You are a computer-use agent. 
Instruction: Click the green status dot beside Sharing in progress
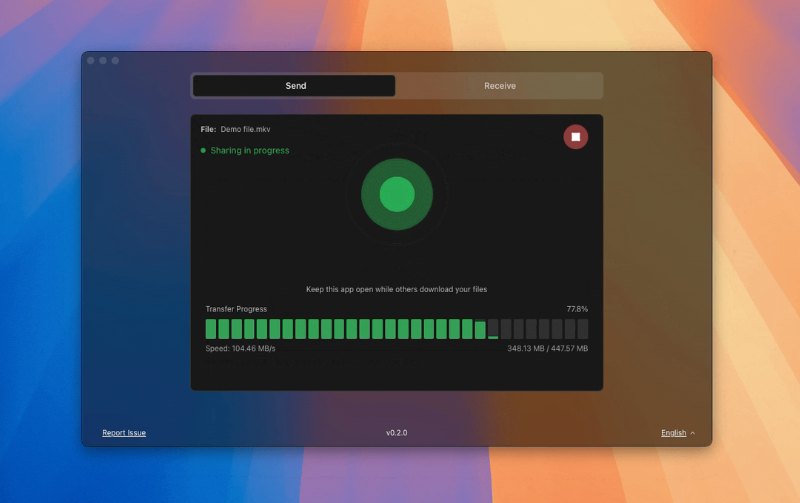click(x=203, y=150)
